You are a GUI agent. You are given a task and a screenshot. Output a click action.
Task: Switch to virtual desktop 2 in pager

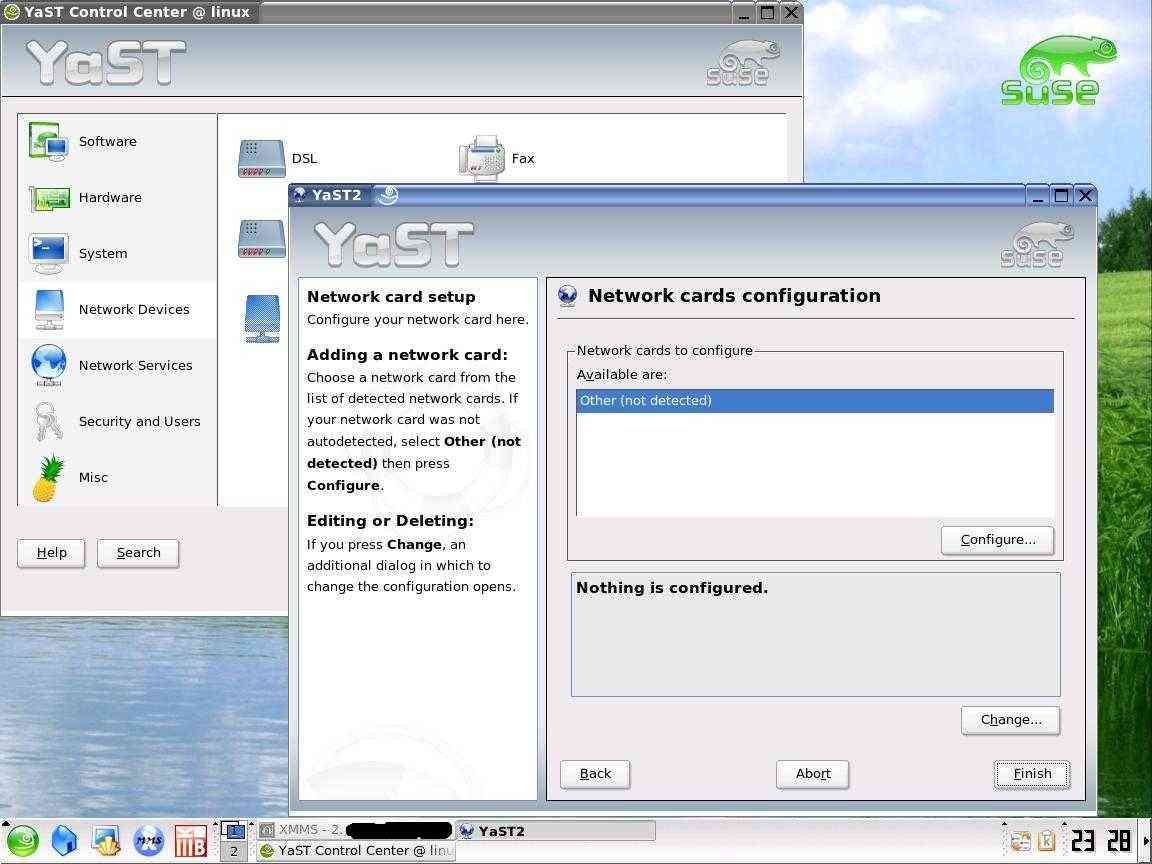click(x=234, y=852)
